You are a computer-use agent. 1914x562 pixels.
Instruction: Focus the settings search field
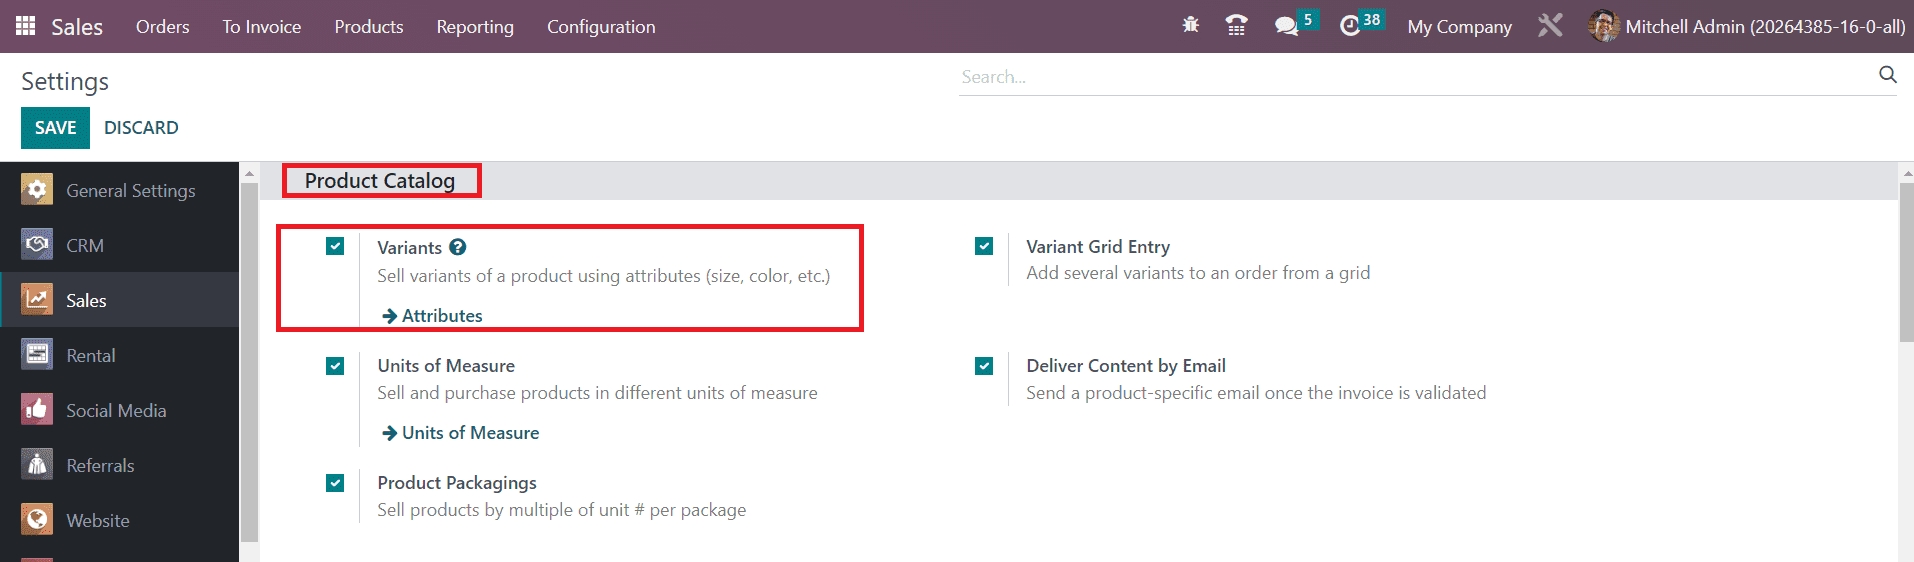[x=1410, y=77]
